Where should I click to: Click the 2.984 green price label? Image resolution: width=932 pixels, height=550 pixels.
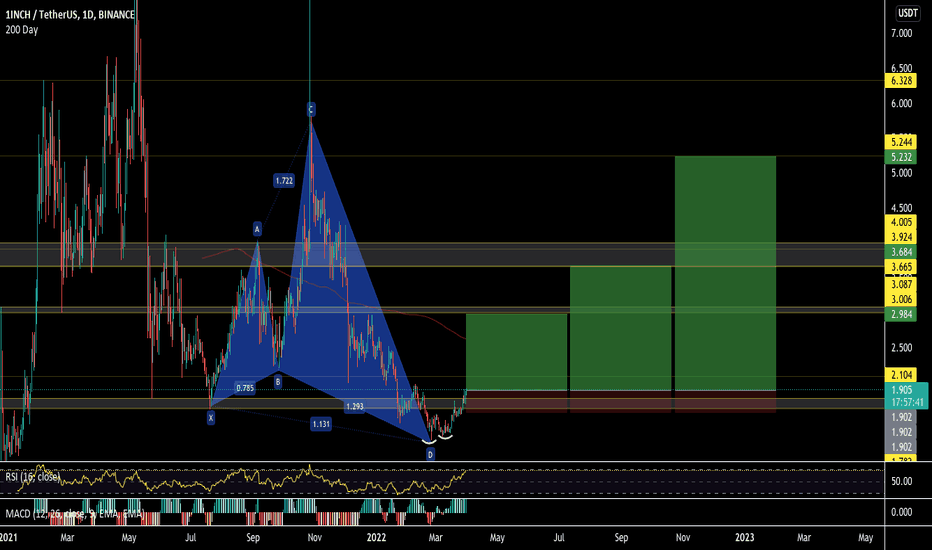click(x=901, y=314)
